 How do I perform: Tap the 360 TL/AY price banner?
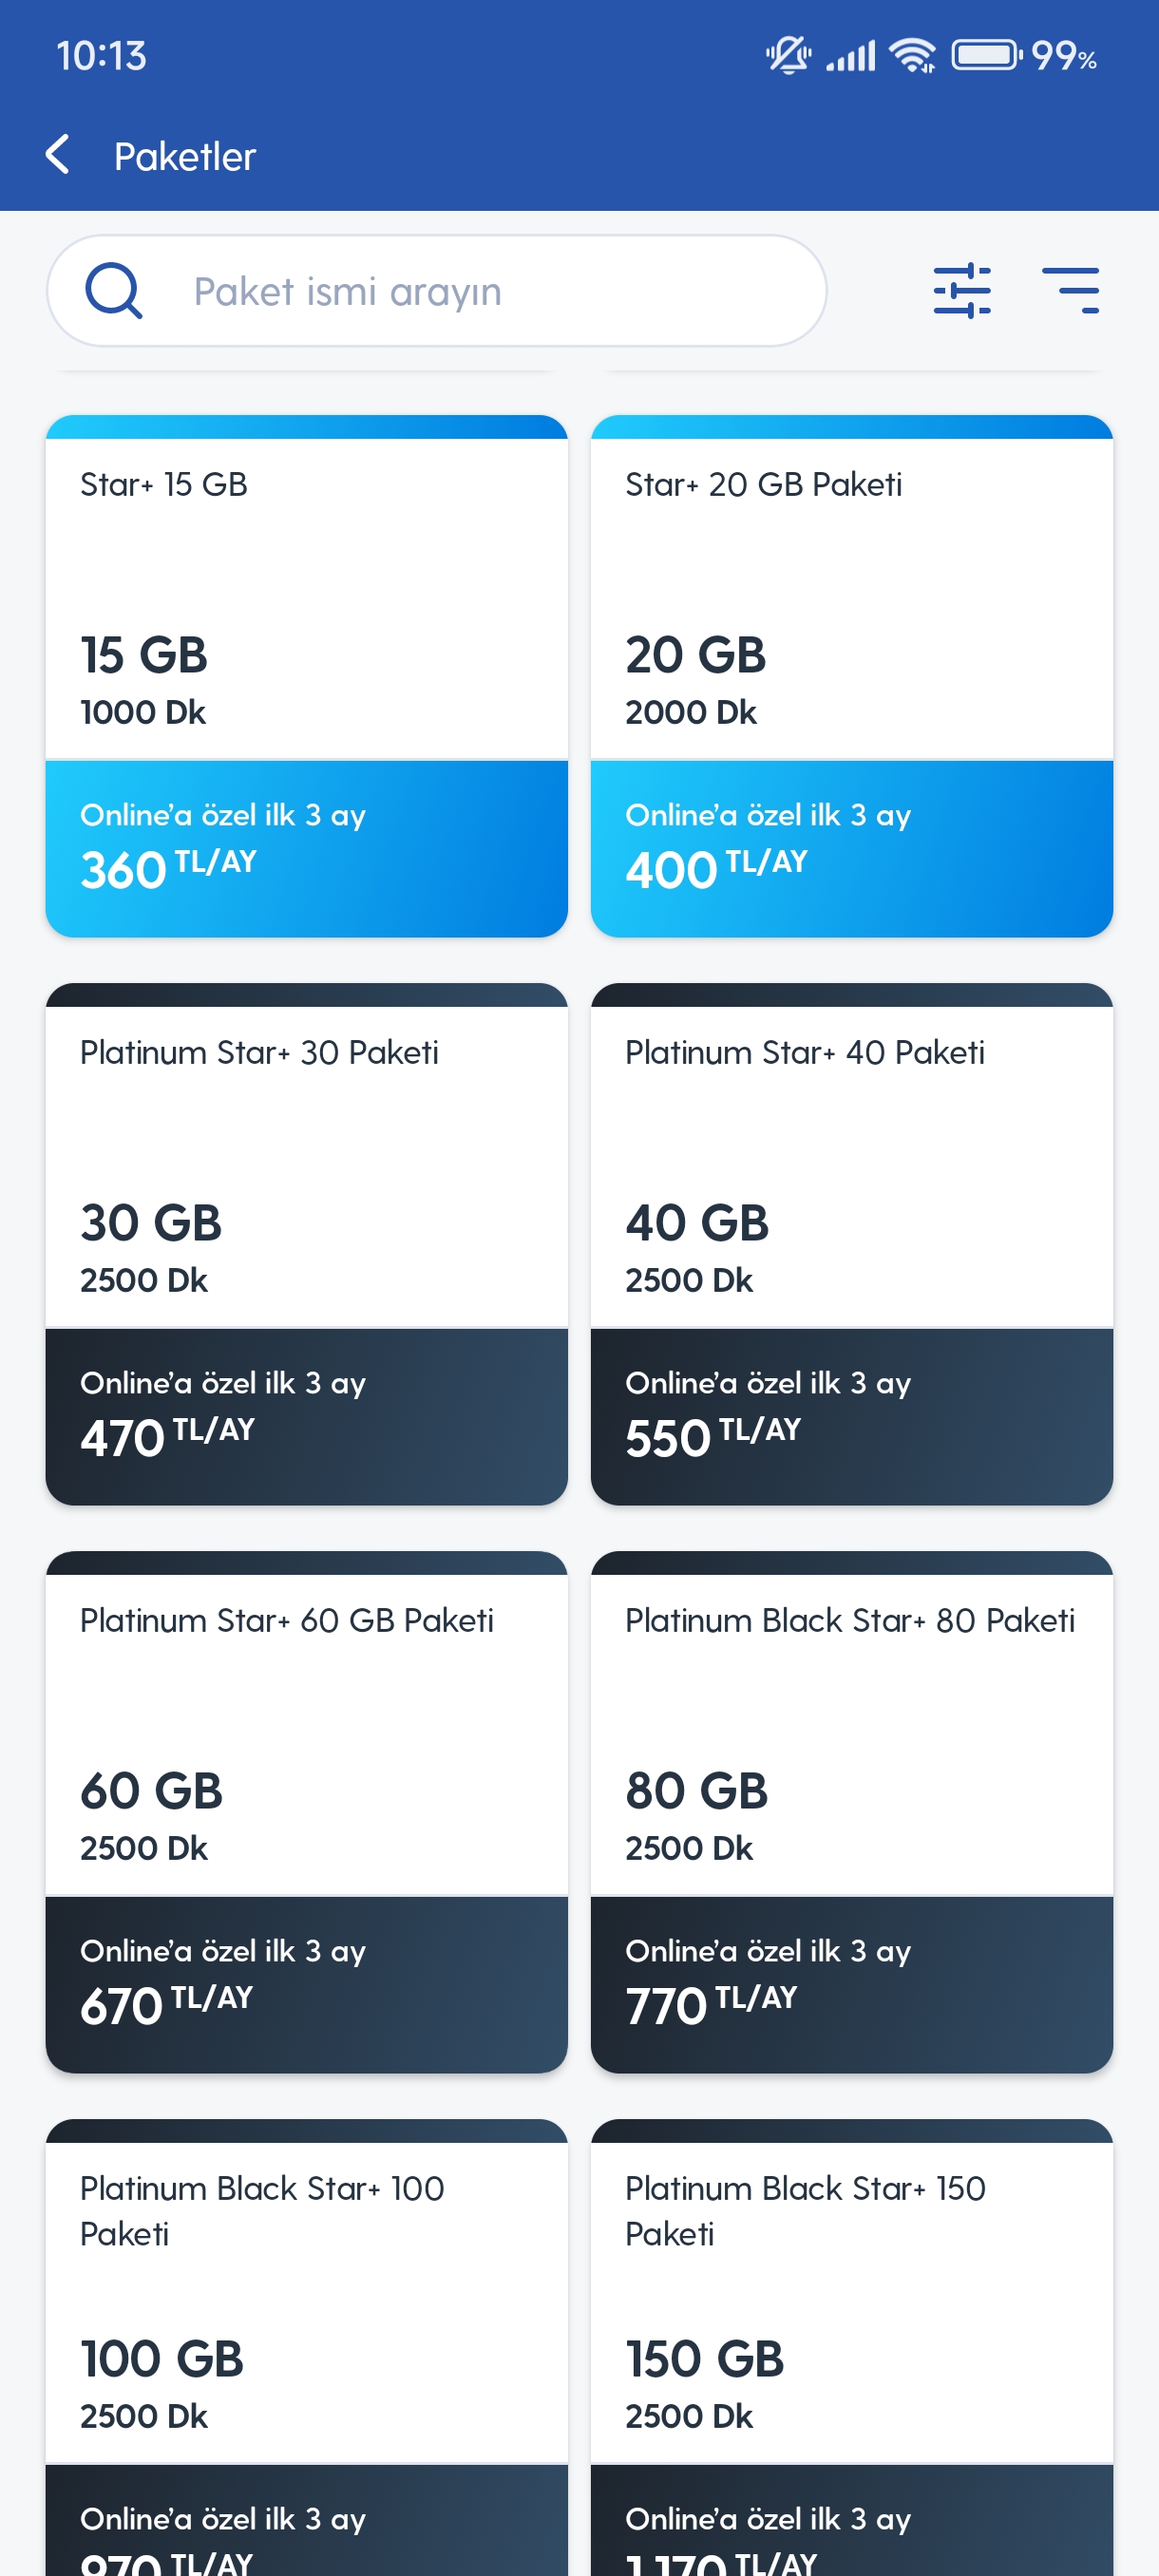pos(307,849)
